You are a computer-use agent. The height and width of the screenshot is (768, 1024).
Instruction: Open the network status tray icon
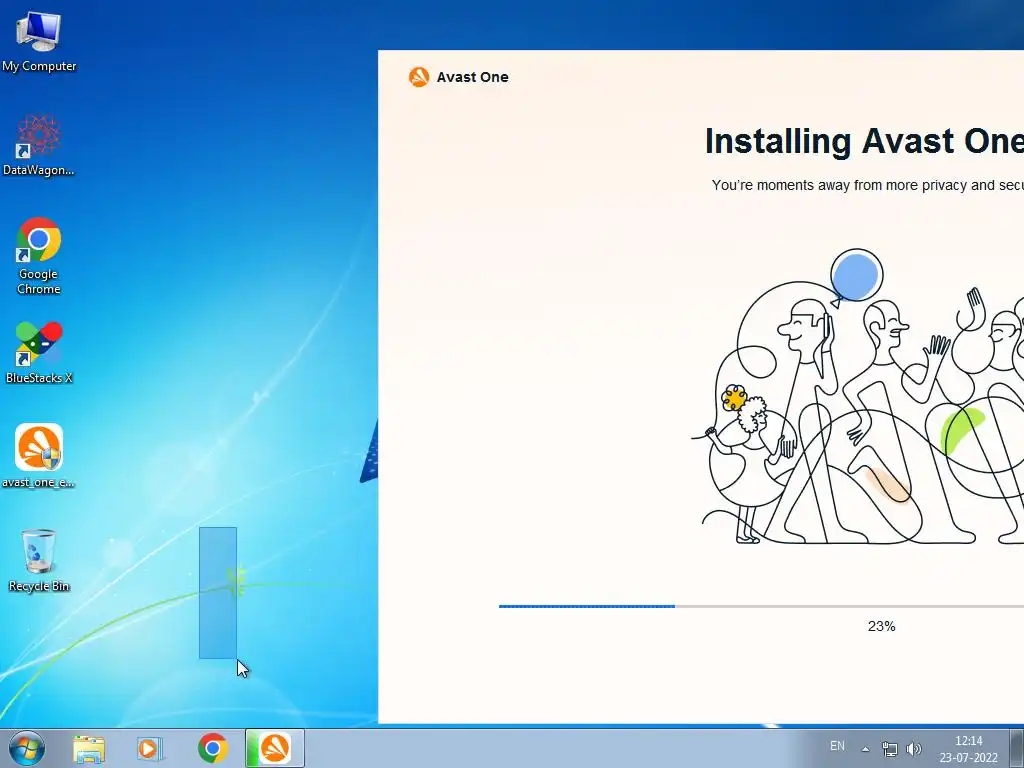click(889, 748)
